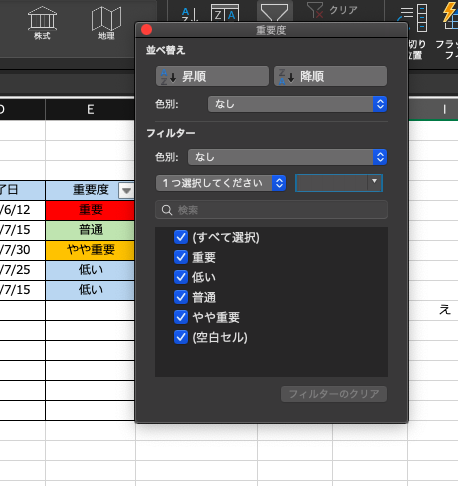Open filter-by-color なし dropdown
The image size is (458, 486).
point(287,157)
